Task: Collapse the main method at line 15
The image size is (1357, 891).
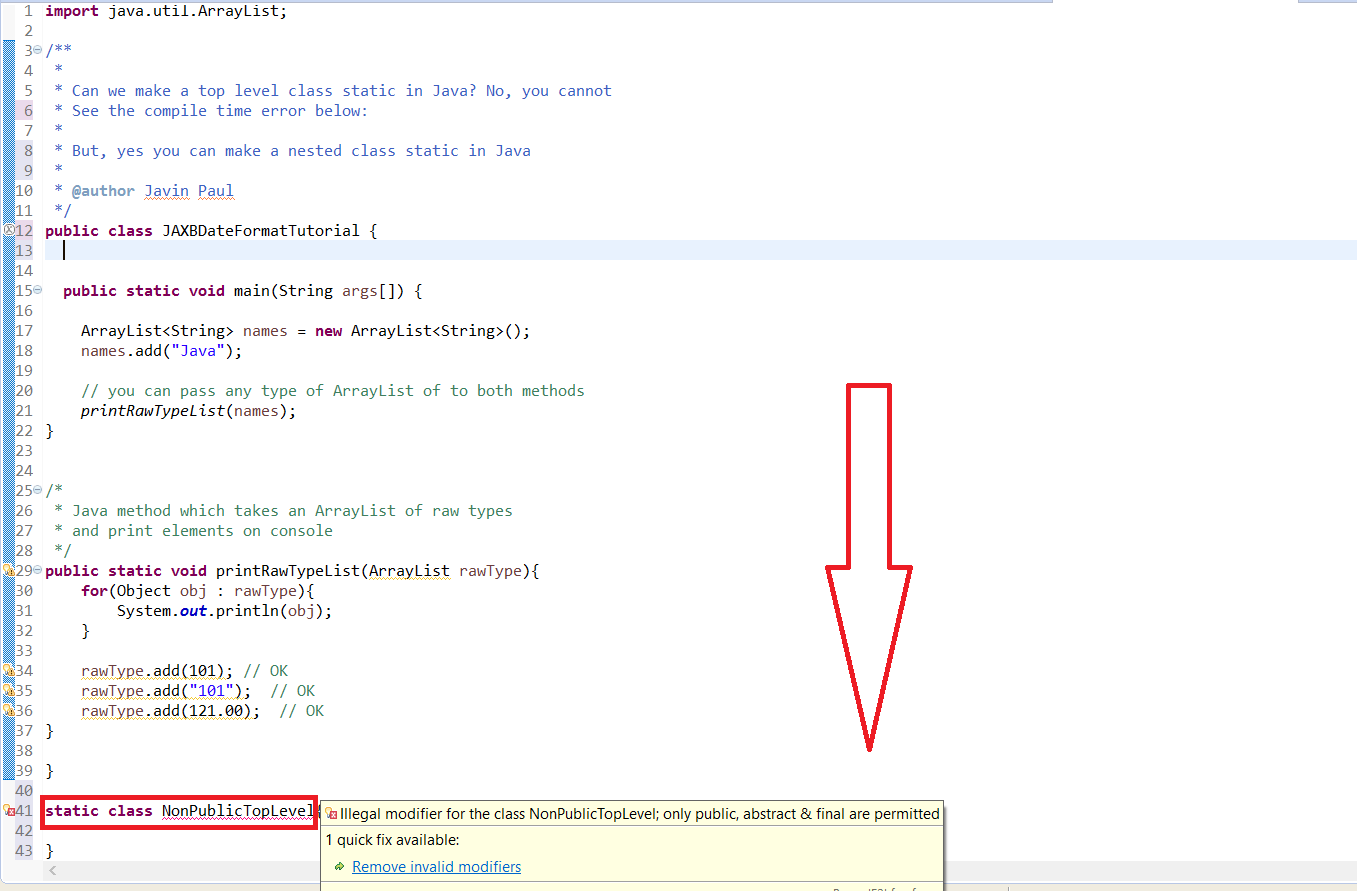Action: [36, 290]
